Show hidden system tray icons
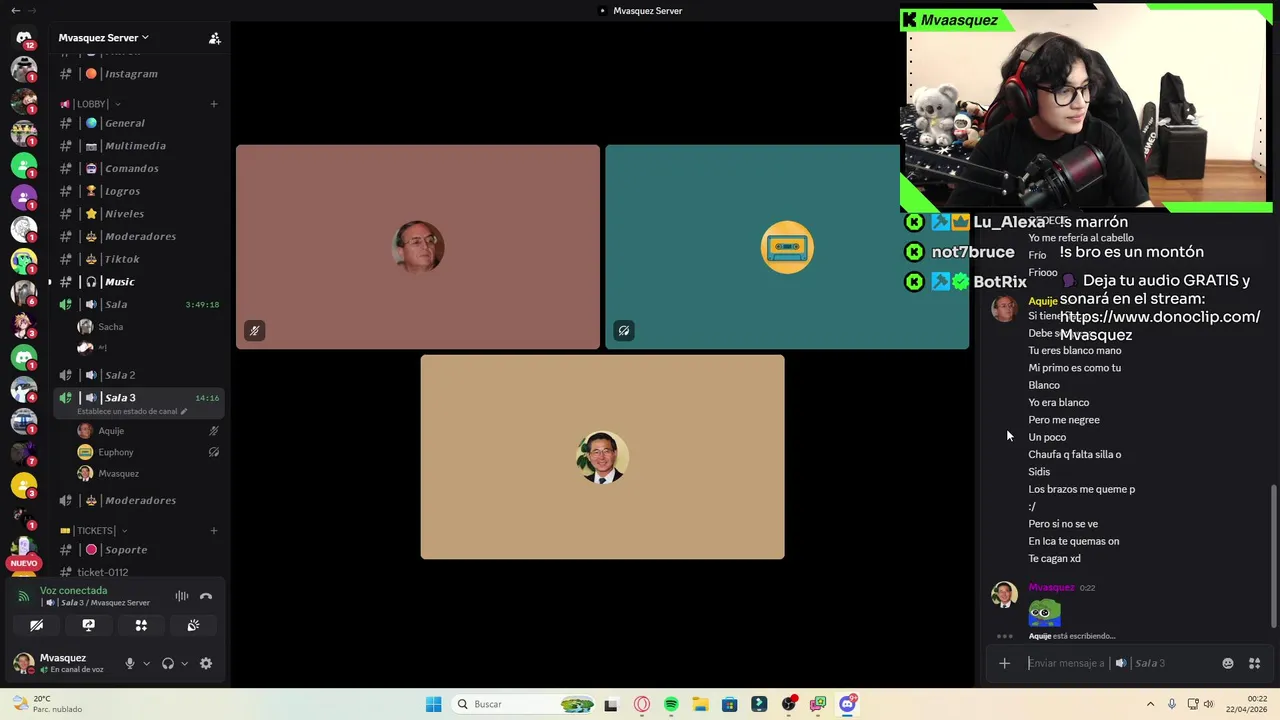 [1150, 704]
